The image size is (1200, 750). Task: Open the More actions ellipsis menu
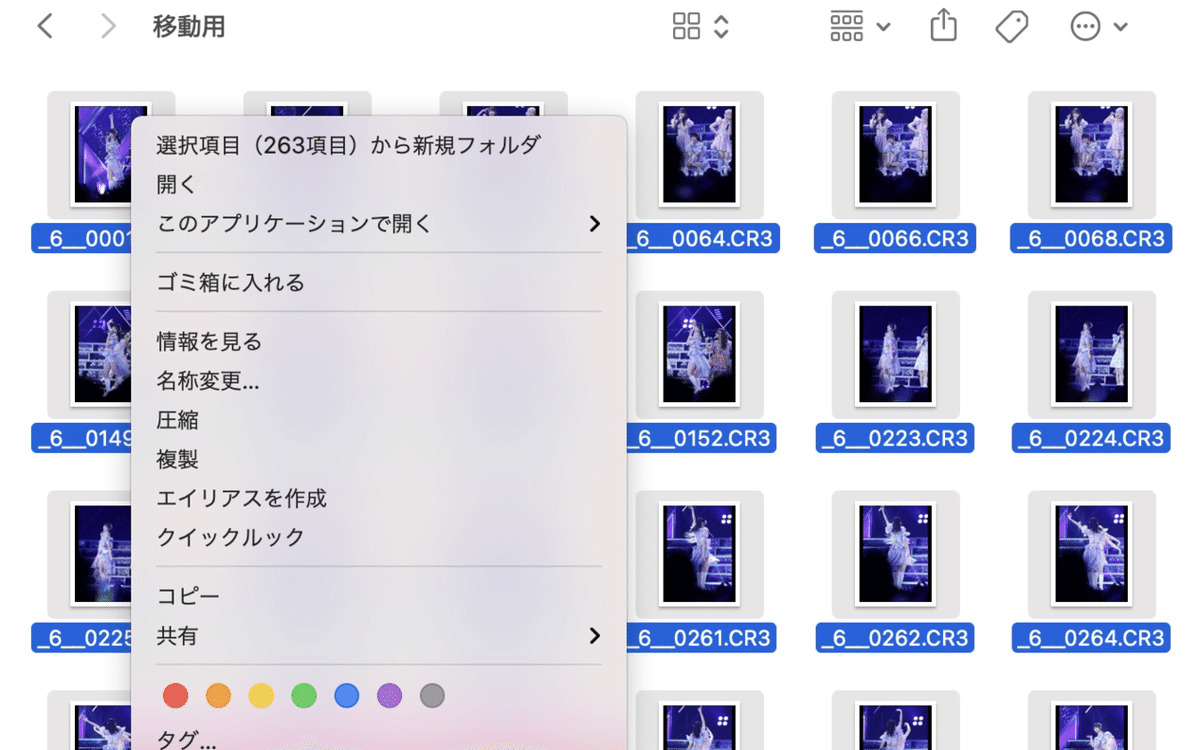click(x=1098, y=27)
